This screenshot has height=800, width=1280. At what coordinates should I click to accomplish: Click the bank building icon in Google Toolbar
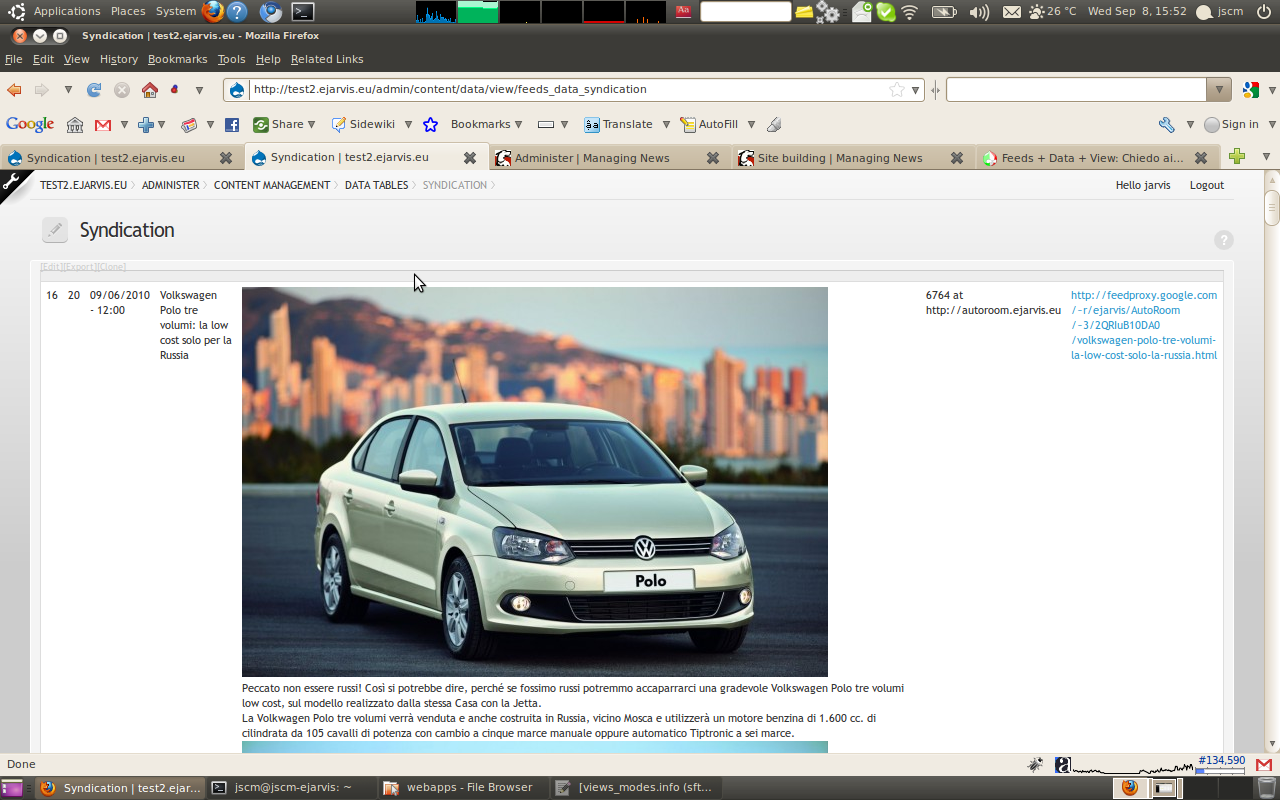pos(75,125)
